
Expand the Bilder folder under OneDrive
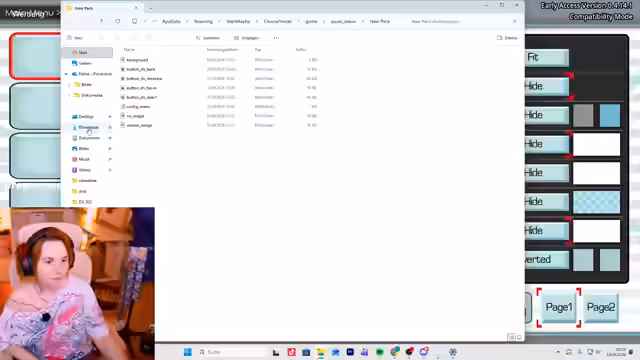[69, 84]
